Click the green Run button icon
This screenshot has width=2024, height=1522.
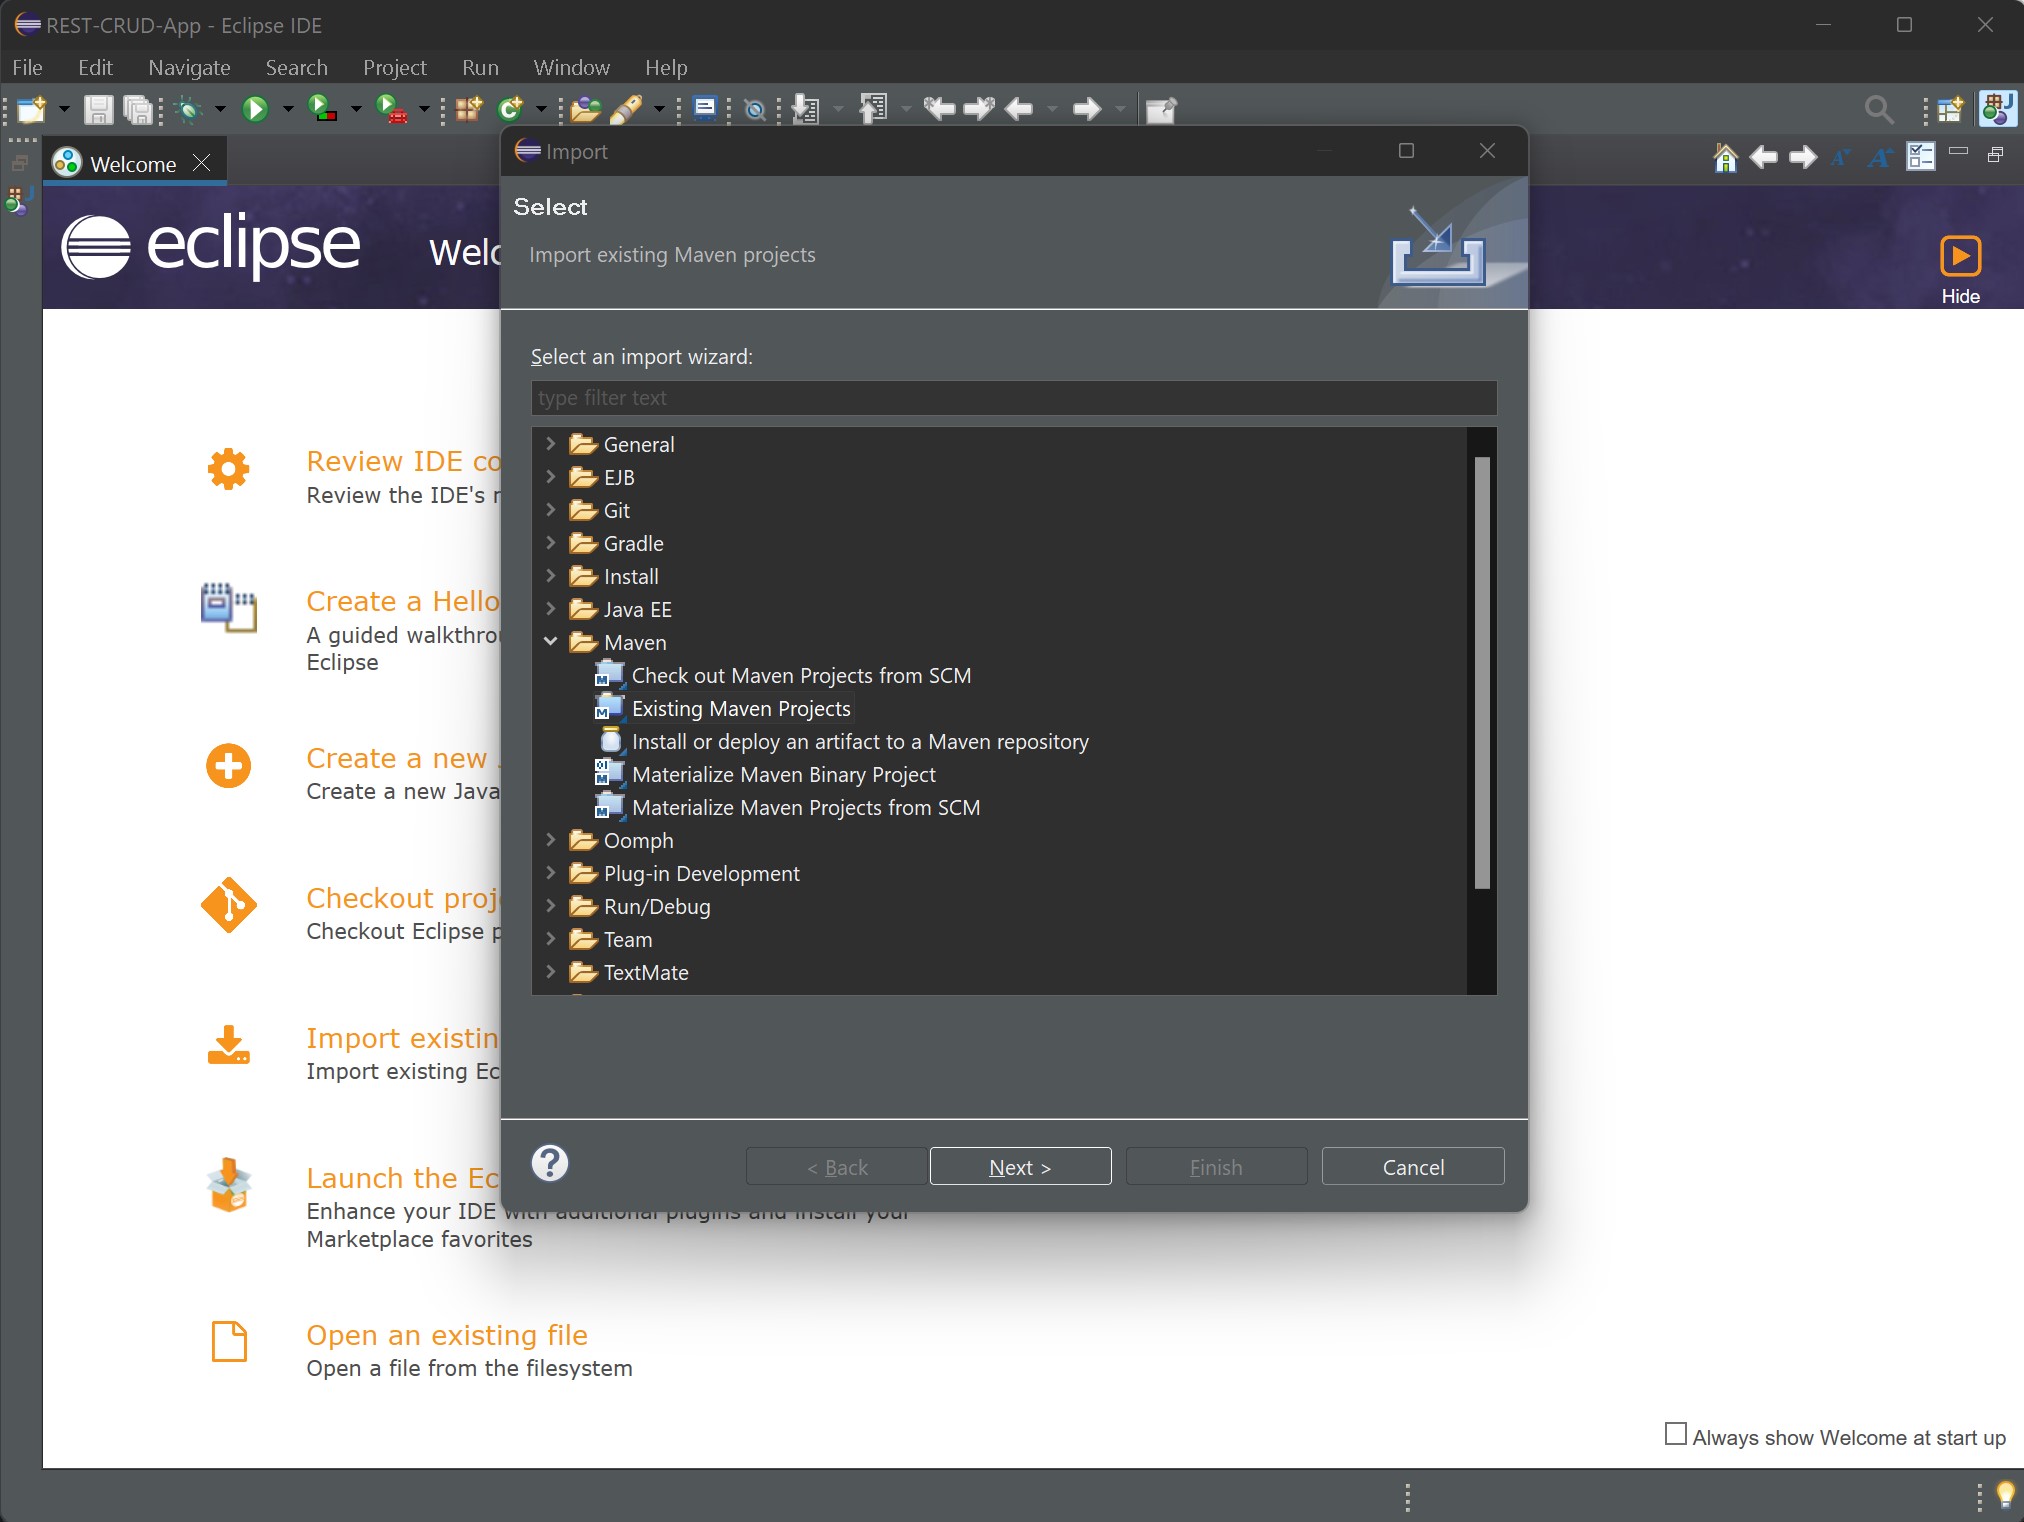255,109
